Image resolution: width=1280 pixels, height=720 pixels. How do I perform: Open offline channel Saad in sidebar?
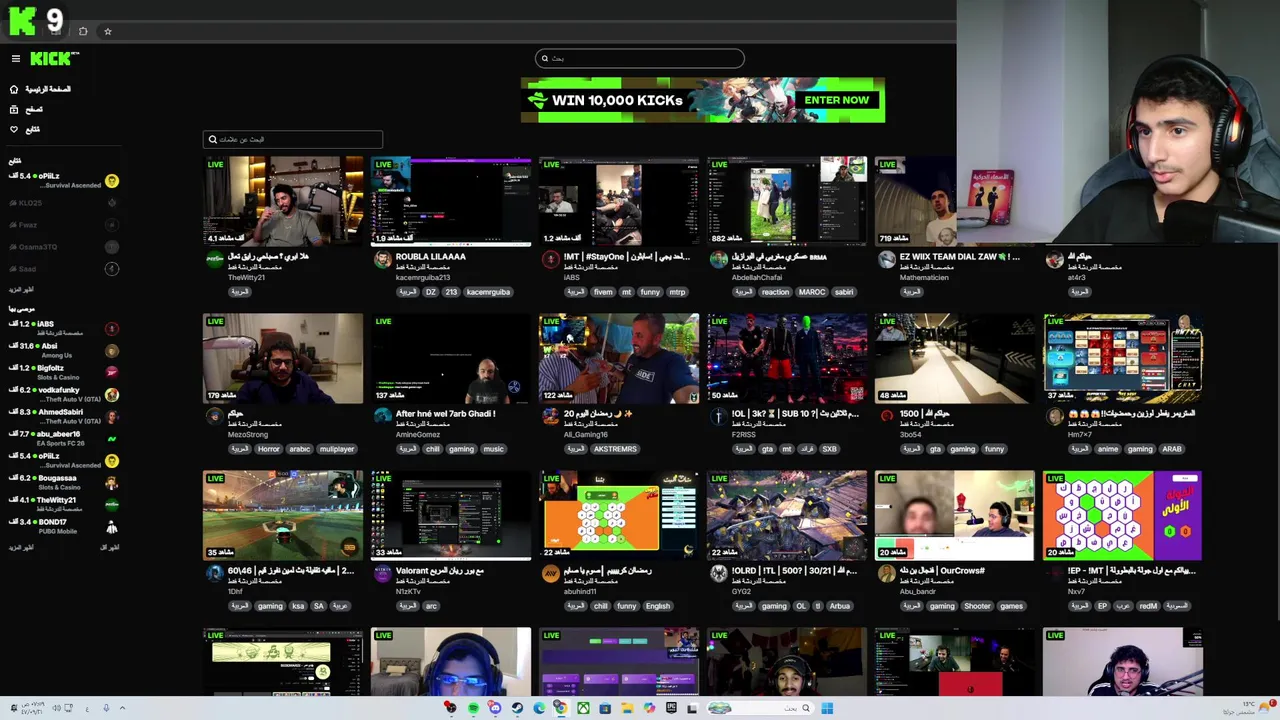click(x=62, y=269)
